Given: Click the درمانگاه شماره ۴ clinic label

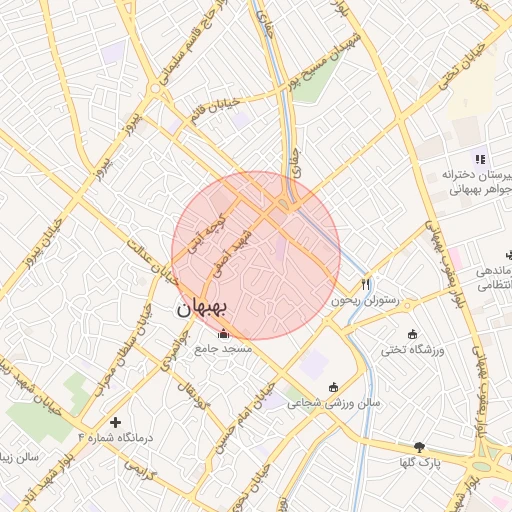Looking at the screenshot, I should [x=116, y=438].
